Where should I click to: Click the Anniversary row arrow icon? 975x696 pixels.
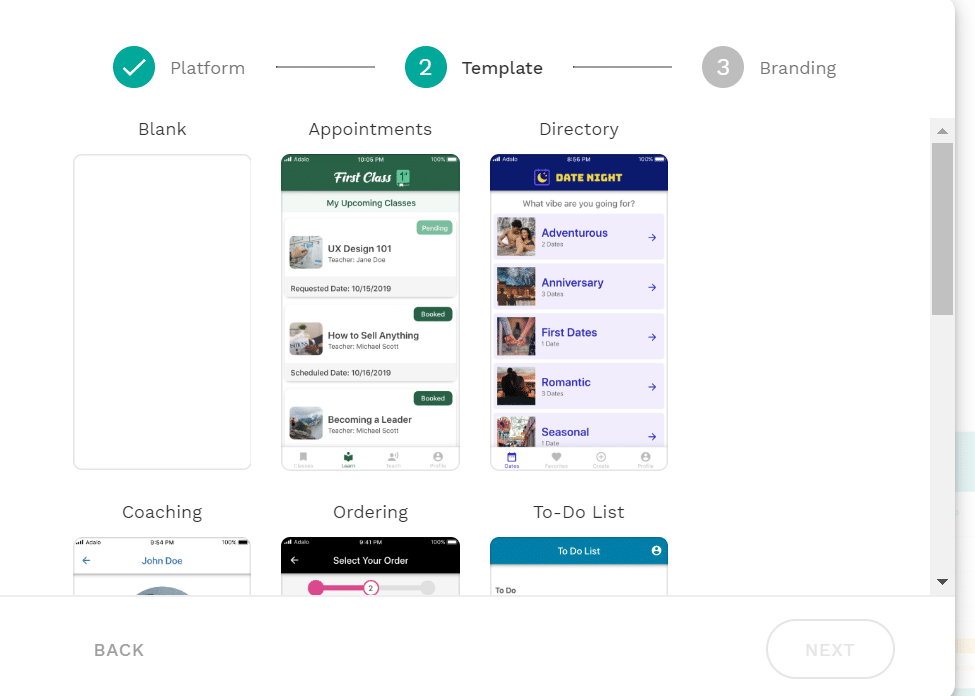(x=652, y=287)
